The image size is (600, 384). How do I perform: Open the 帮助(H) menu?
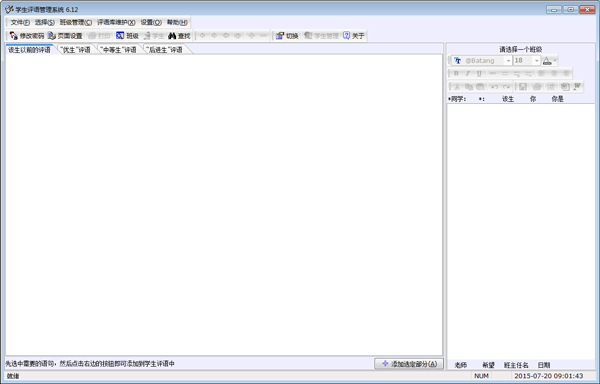[x=177, y=22]
